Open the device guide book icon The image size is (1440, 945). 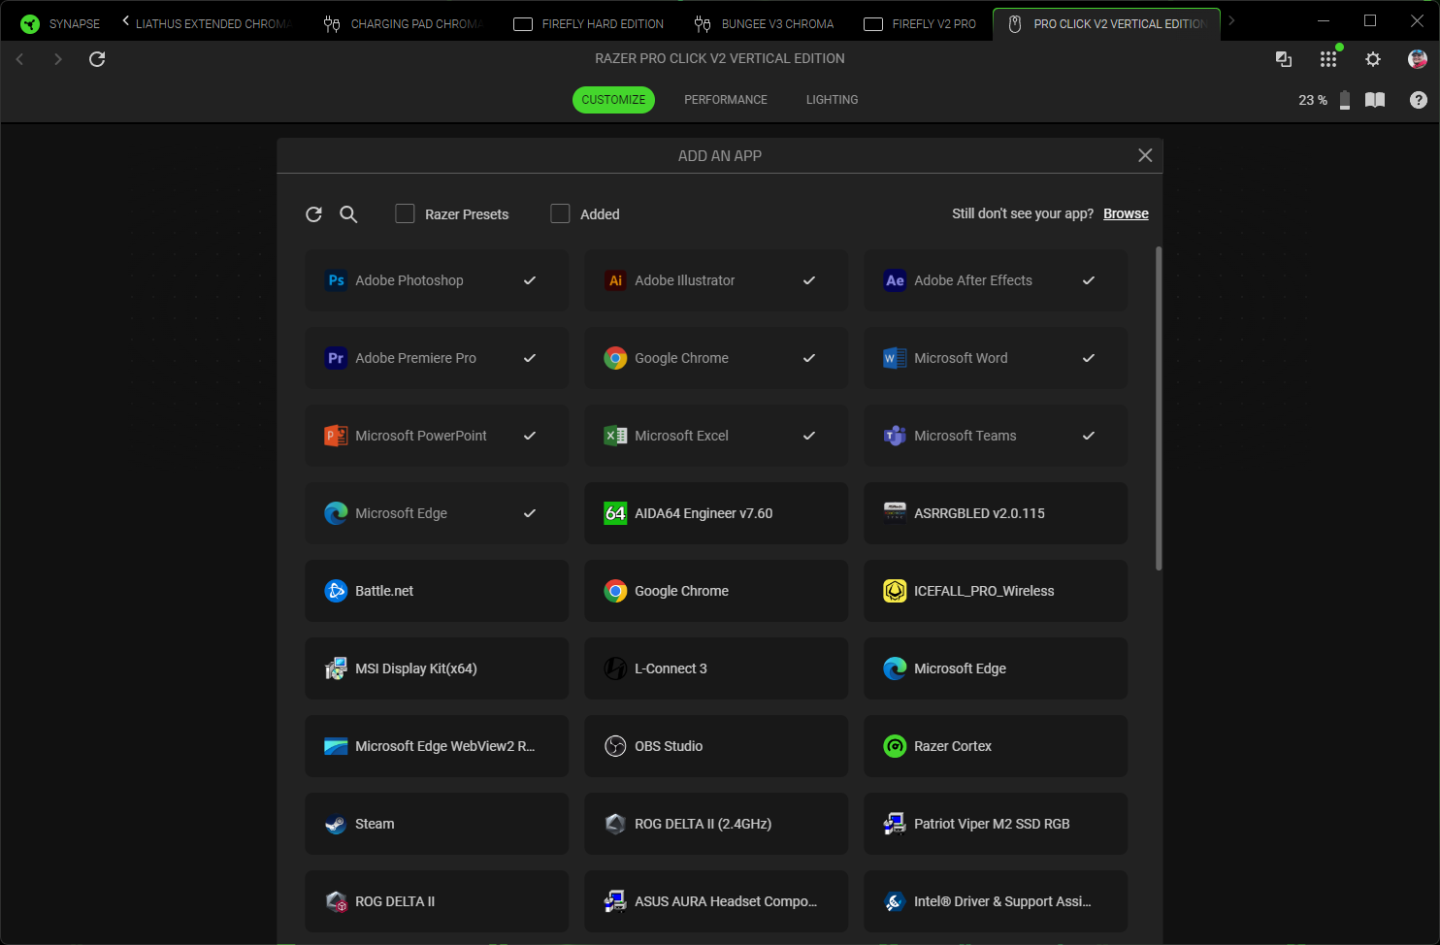coord(1375,100)
